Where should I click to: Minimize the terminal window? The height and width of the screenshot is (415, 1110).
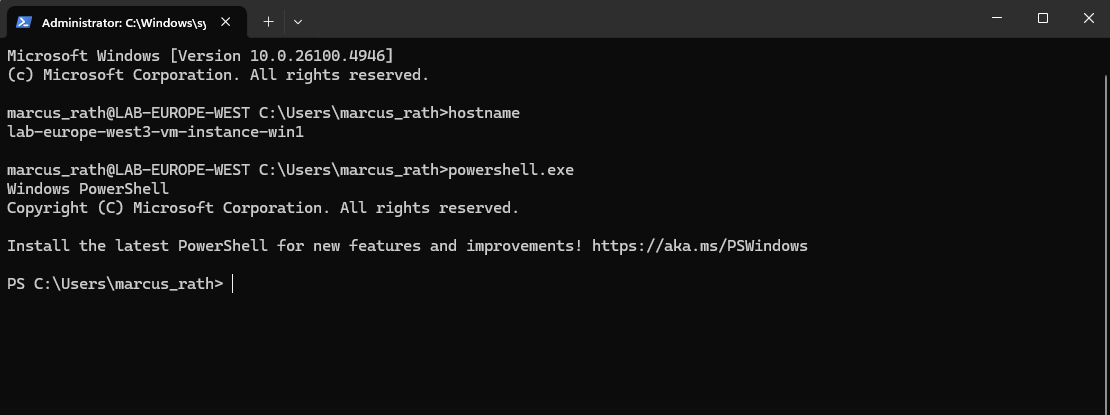click(997, 18)
